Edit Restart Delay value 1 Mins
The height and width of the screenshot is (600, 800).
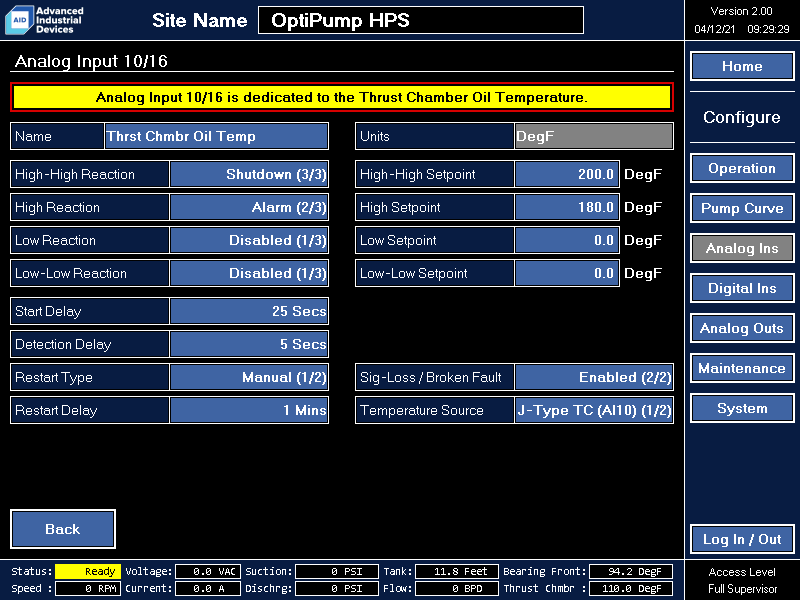[249, 410]
